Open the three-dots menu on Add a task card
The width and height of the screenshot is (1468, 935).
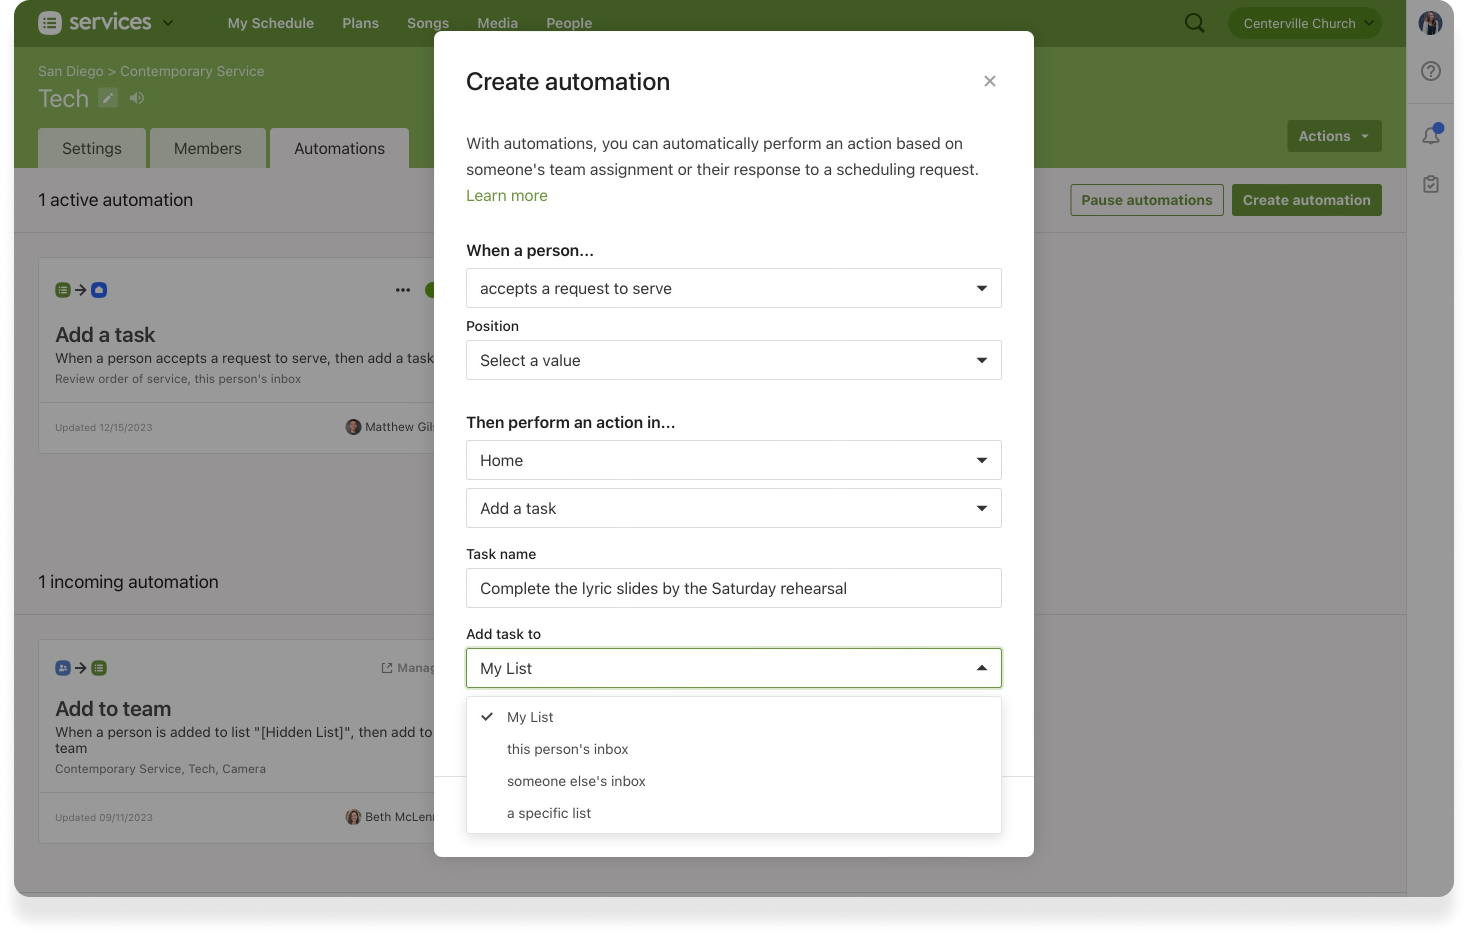pyautogui.click(x=403, y=290)
